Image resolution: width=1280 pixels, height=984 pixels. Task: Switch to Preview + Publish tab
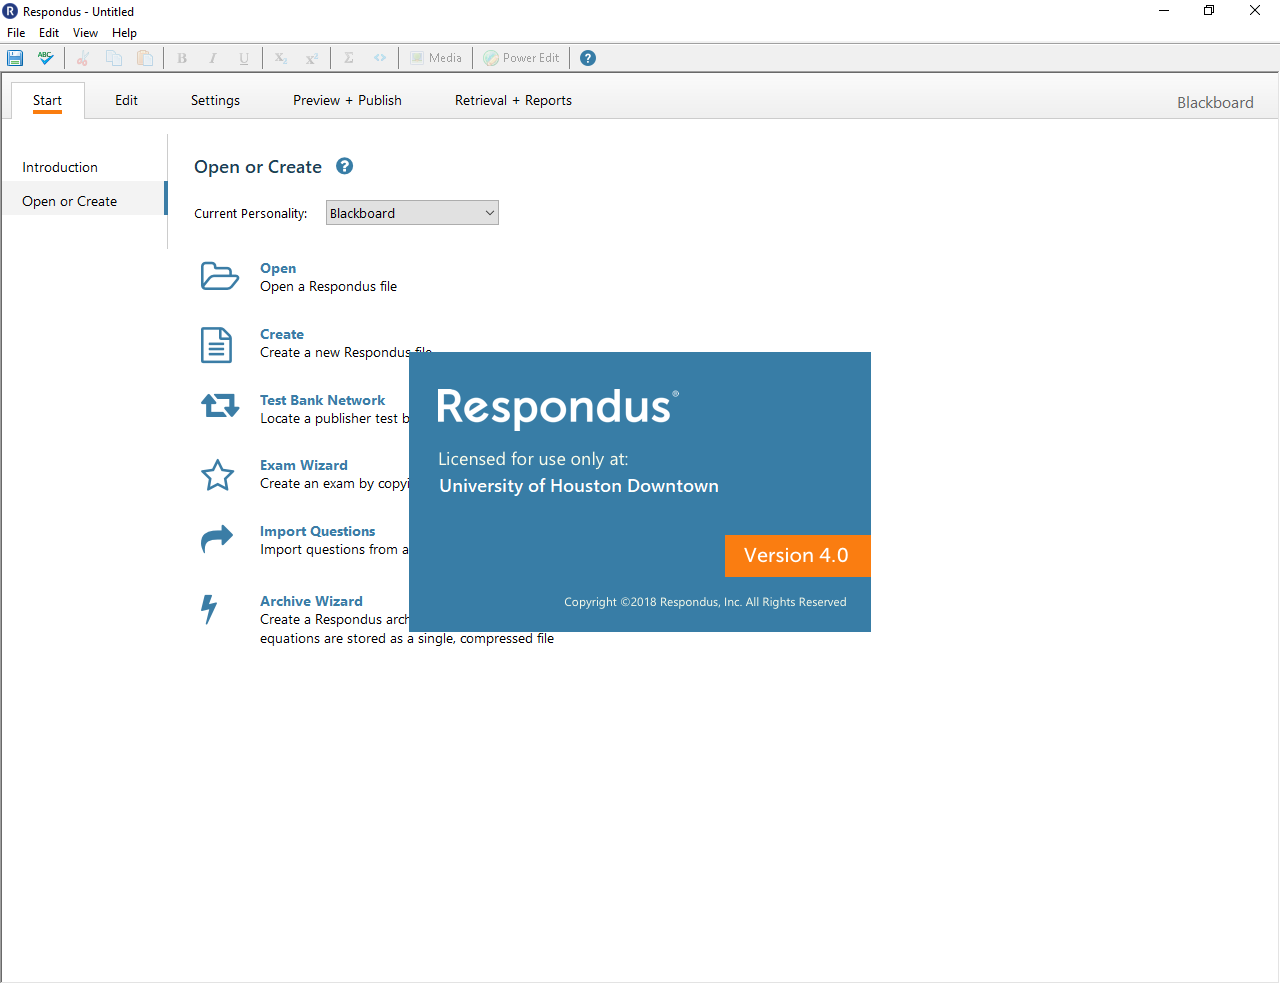click(347, 100)
